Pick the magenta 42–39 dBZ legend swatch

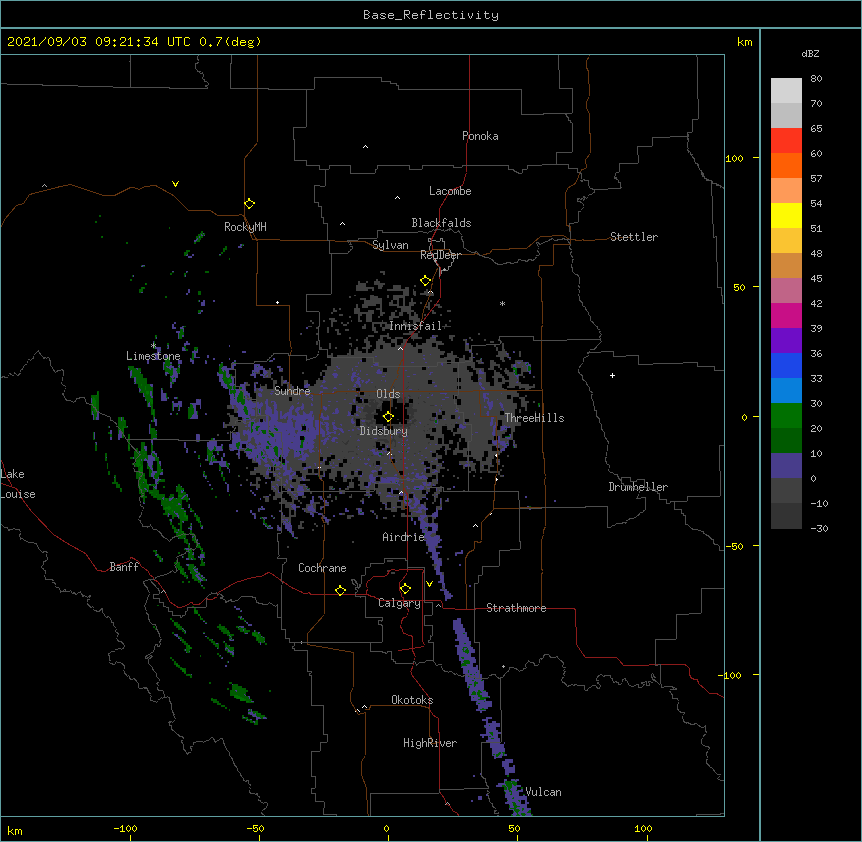click(x=786, y=315)
